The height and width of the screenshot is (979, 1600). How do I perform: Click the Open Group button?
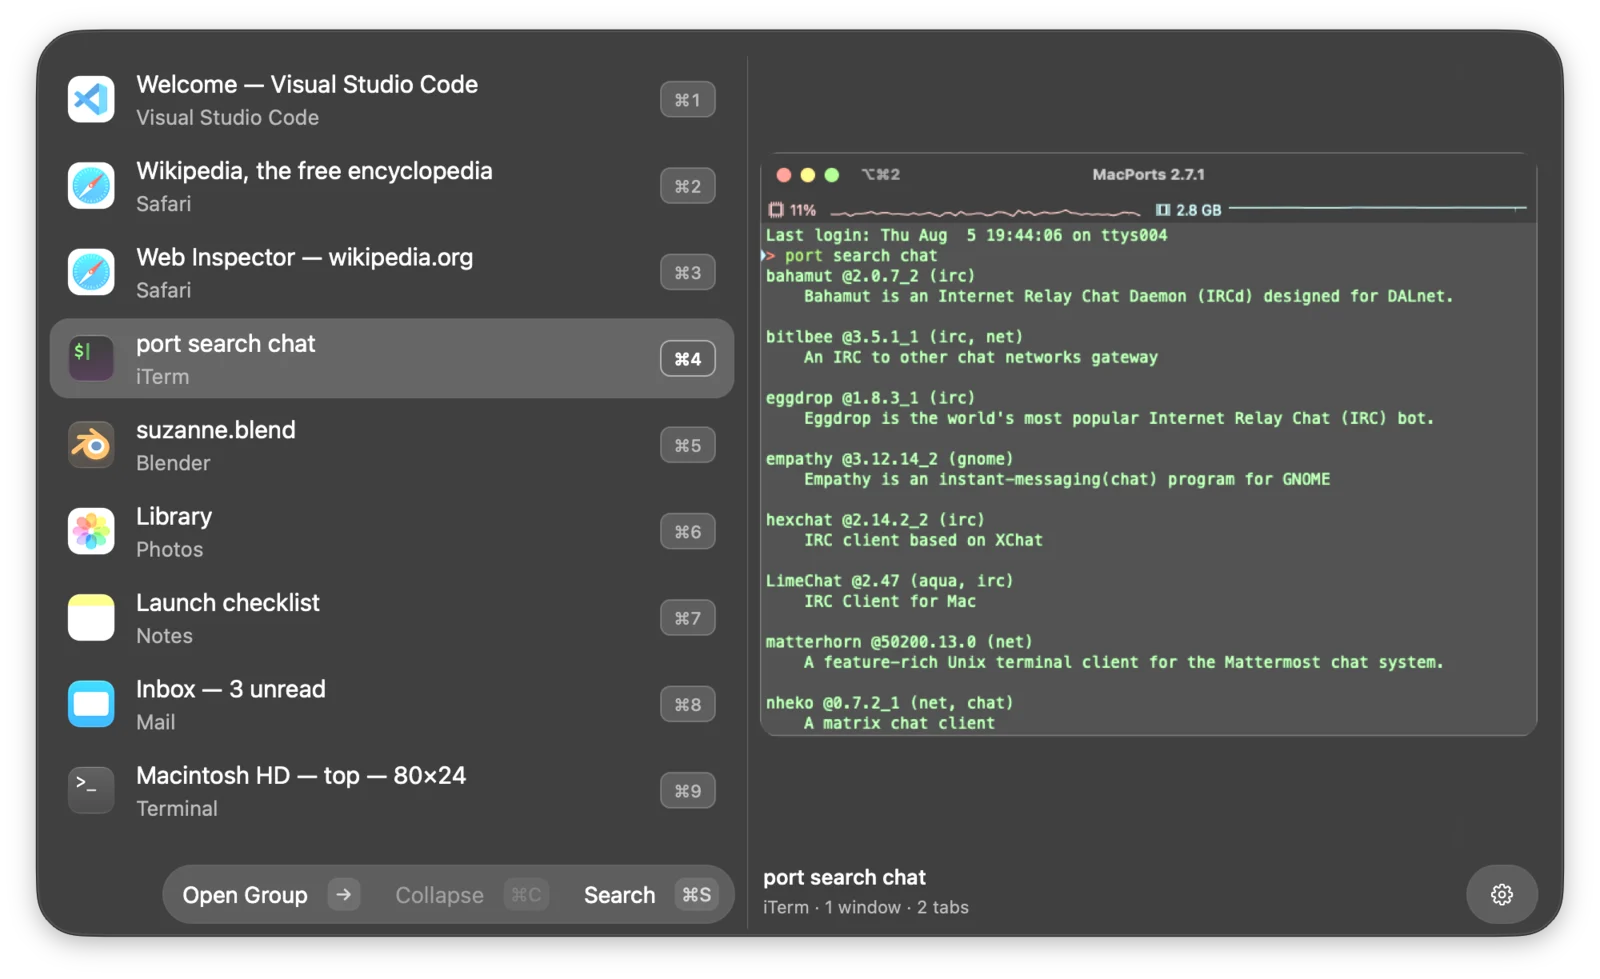270,894
